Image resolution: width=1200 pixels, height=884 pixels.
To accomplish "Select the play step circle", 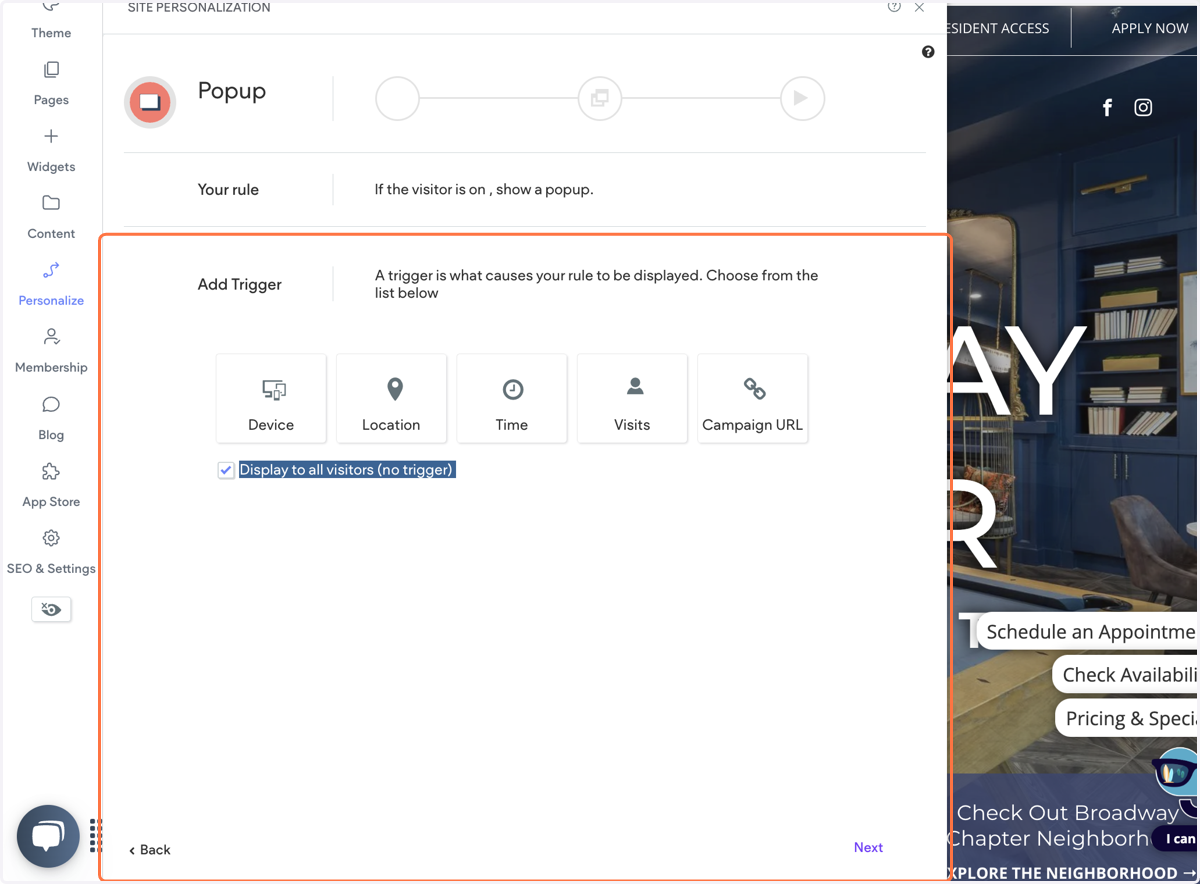I will 802,98.
